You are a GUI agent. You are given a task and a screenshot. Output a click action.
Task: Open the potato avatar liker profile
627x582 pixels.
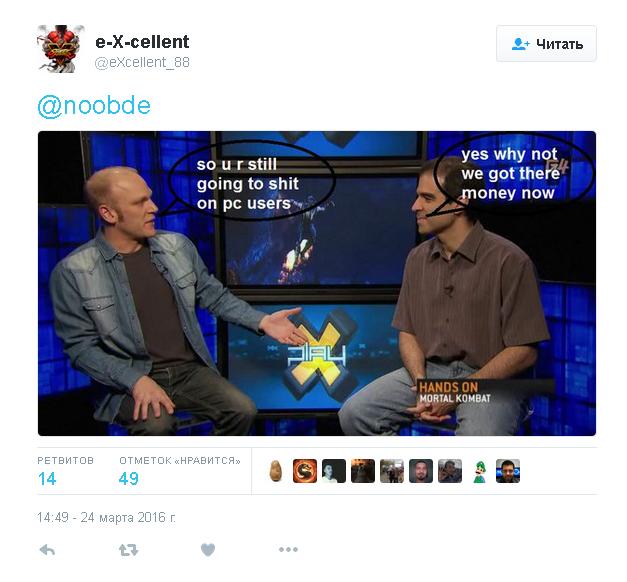(x=276, y=471)
